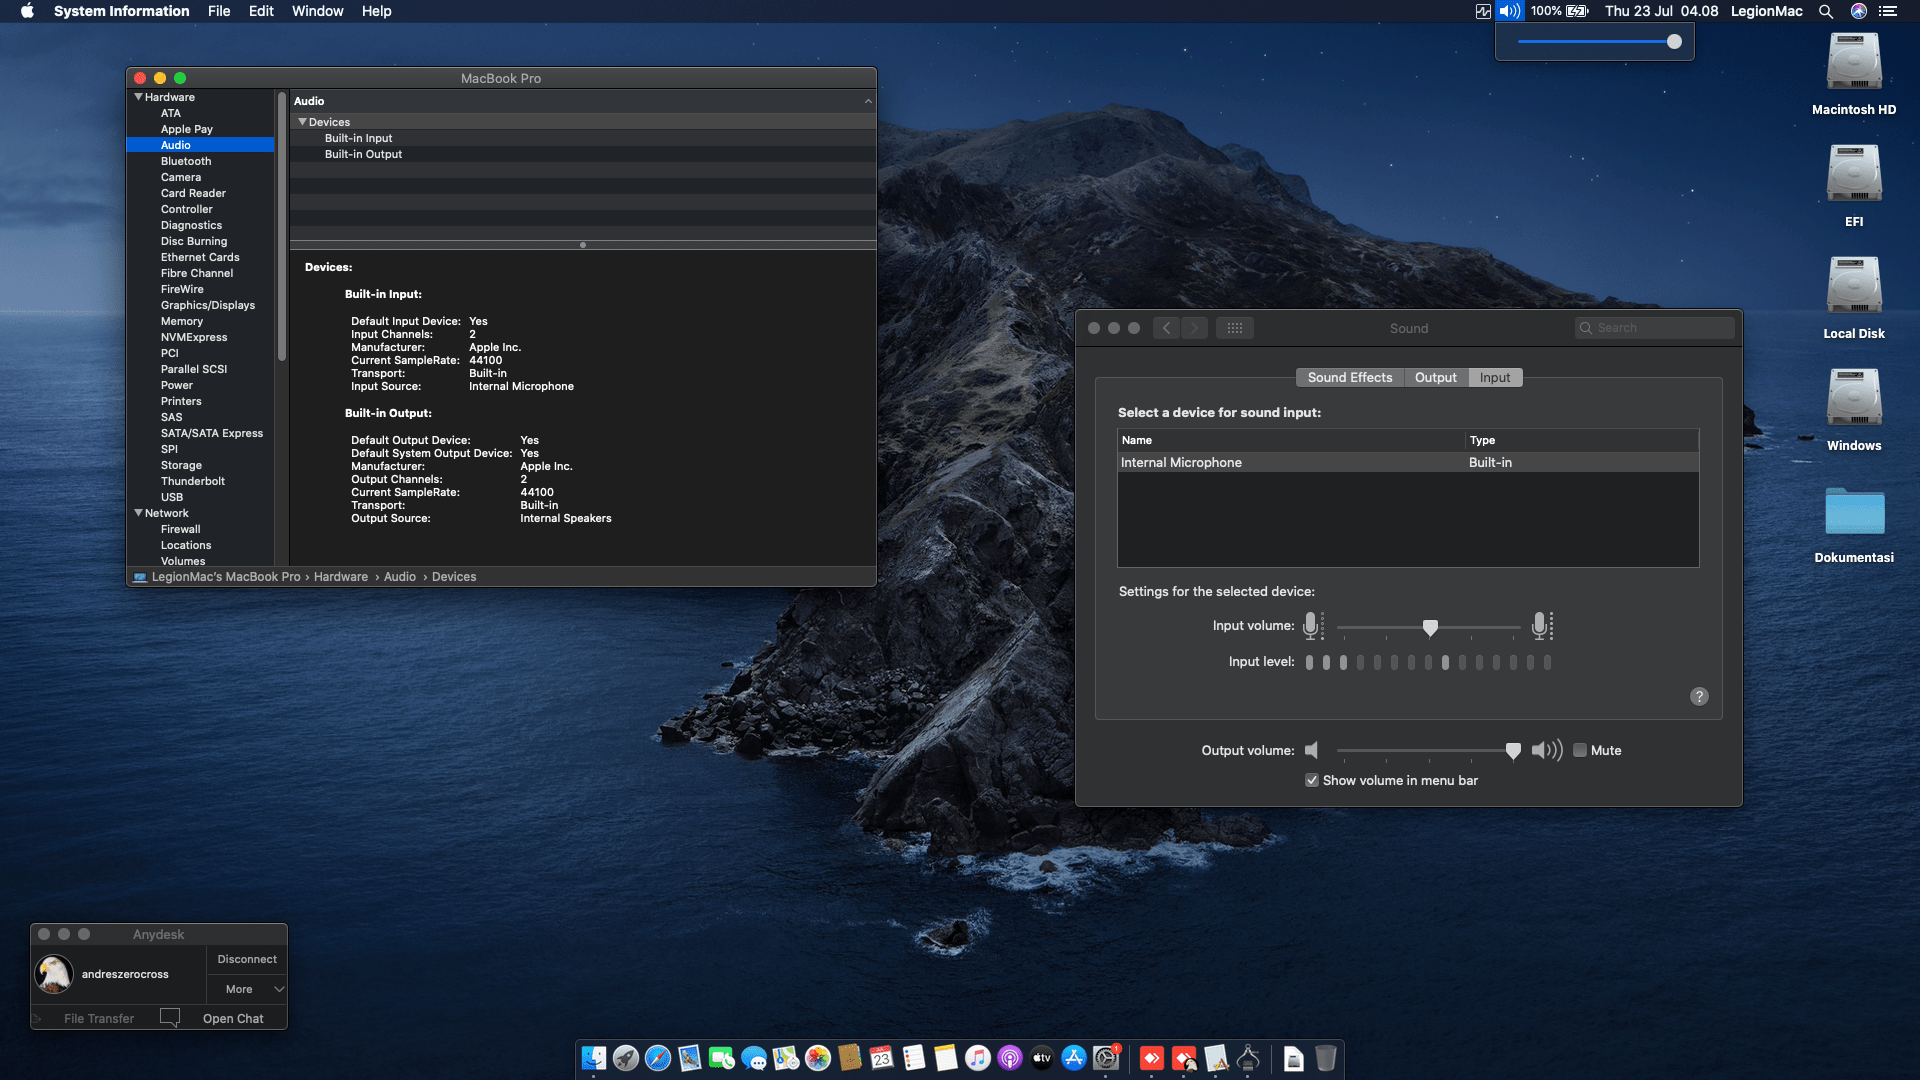
Task: Launch Launchpad from the Dock
Action: coord(626,1058)
